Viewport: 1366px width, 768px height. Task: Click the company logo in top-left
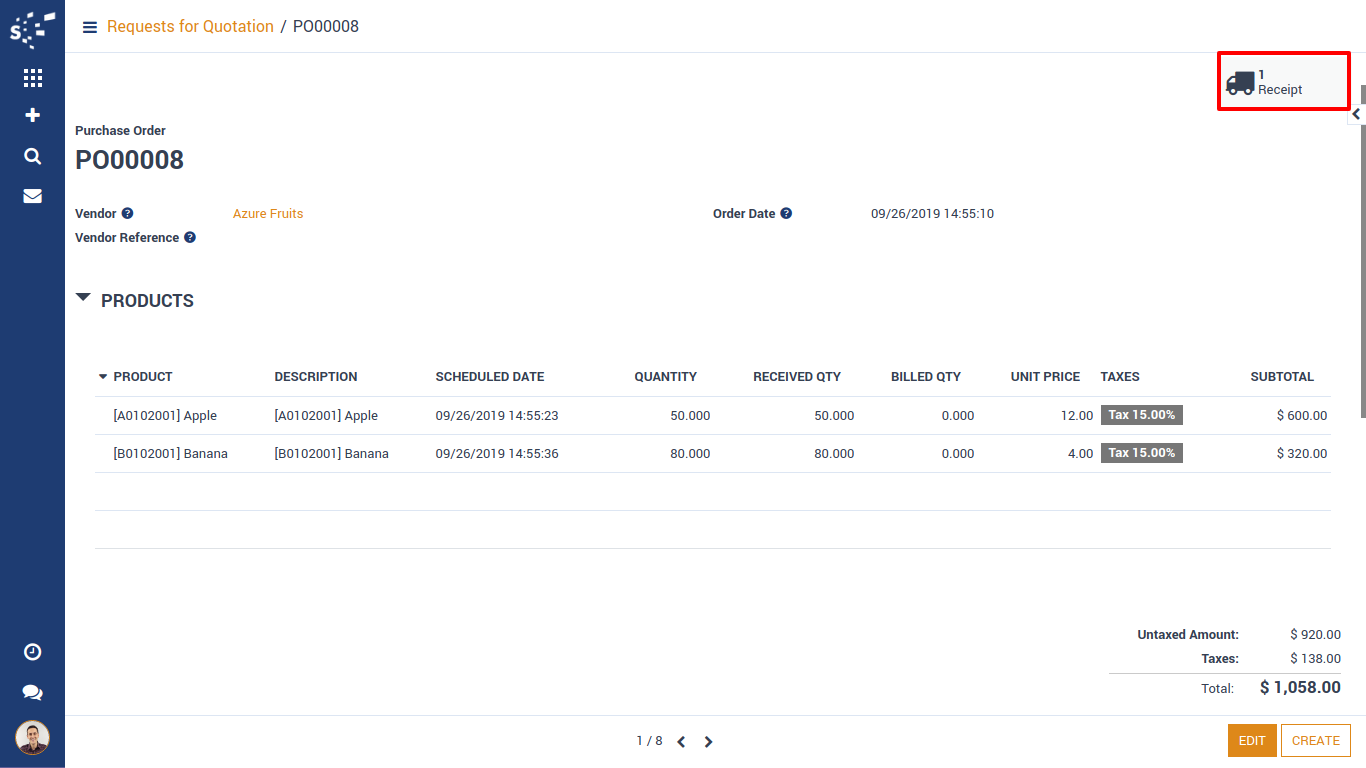pos(32,29)
